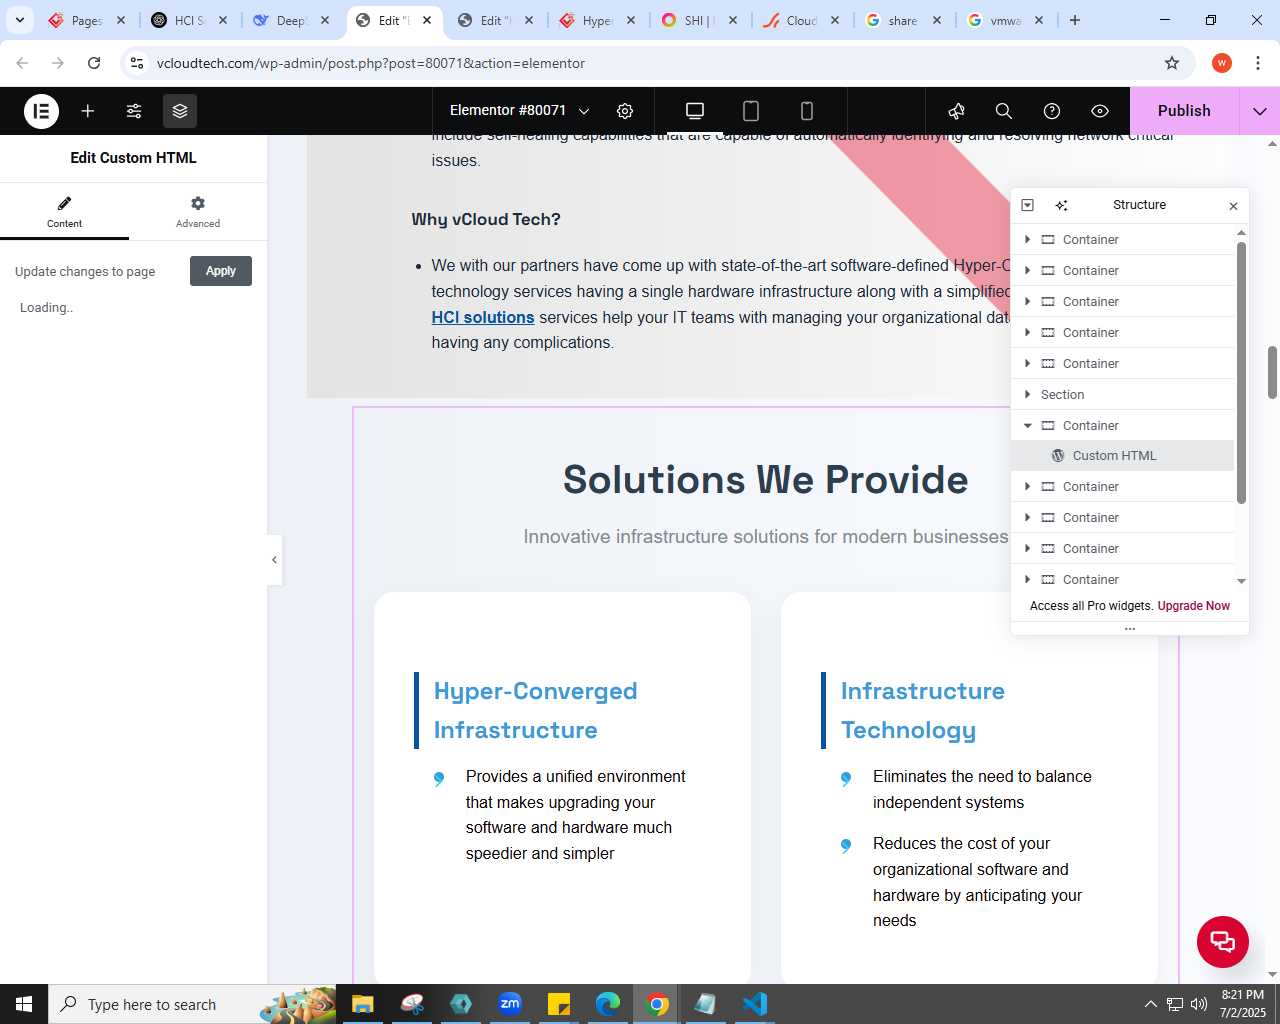View site information icon in address bar

[137, 63]
